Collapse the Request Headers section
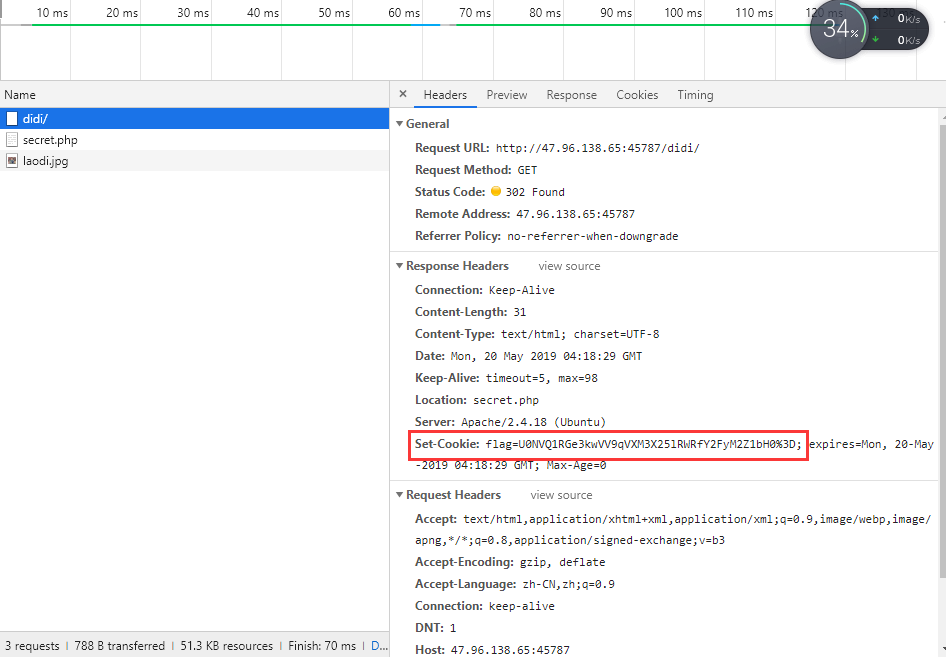The image size is (946, 657). tap(399, 495)
